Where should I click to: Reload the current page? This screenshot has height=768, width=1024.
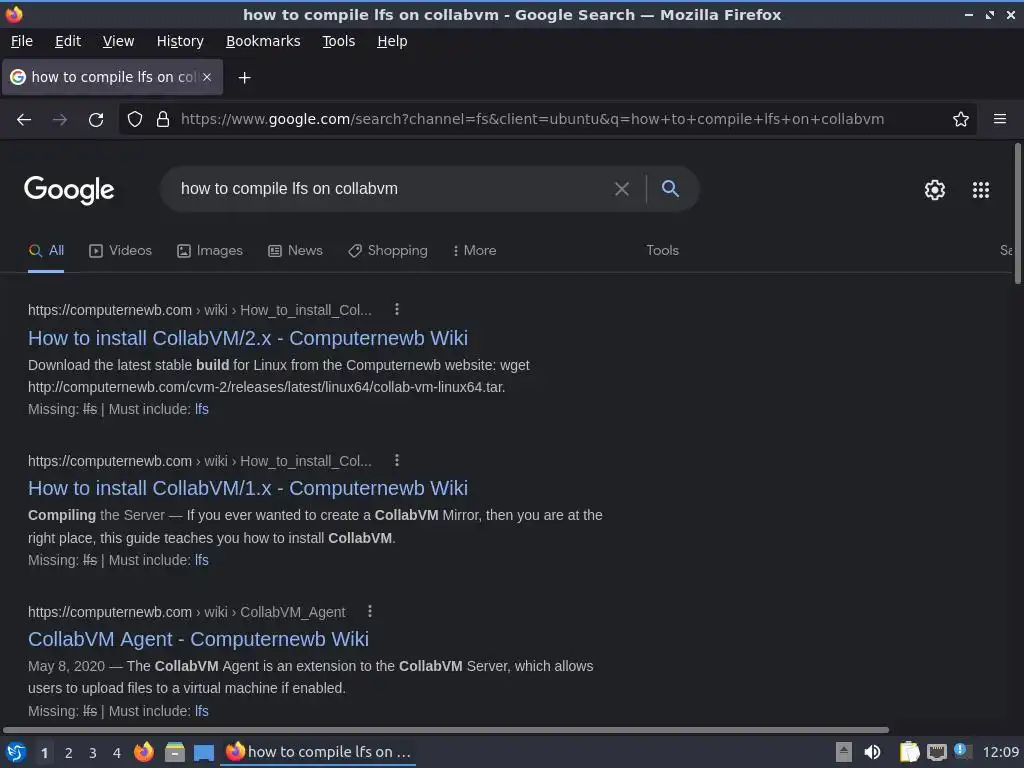pos(96,120)
